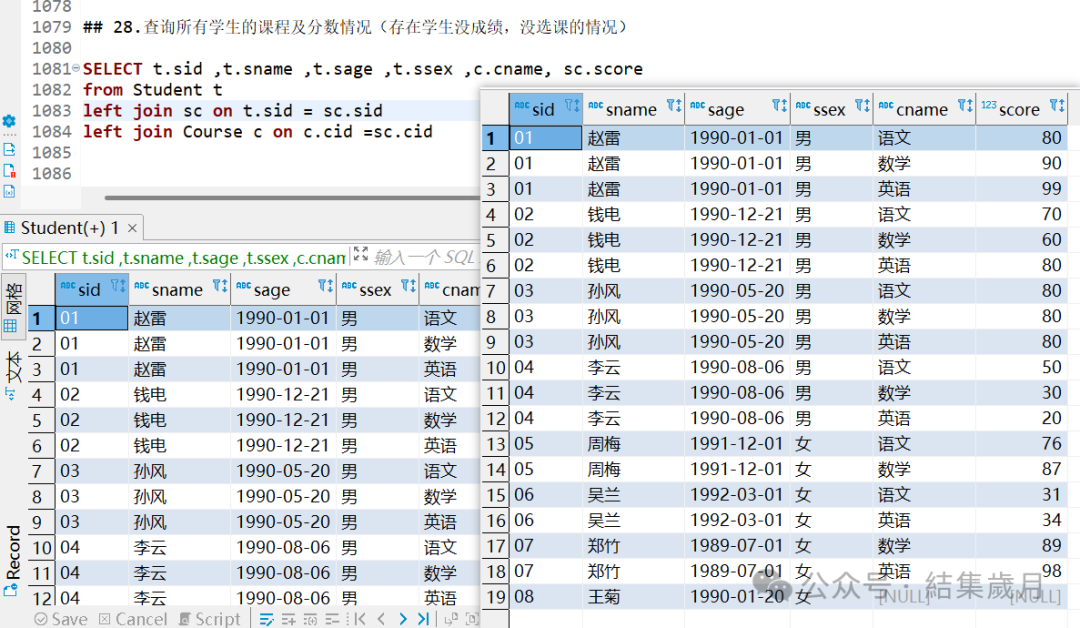Click the selected 01 cell in right panel row 1

(x=546, y=138)
